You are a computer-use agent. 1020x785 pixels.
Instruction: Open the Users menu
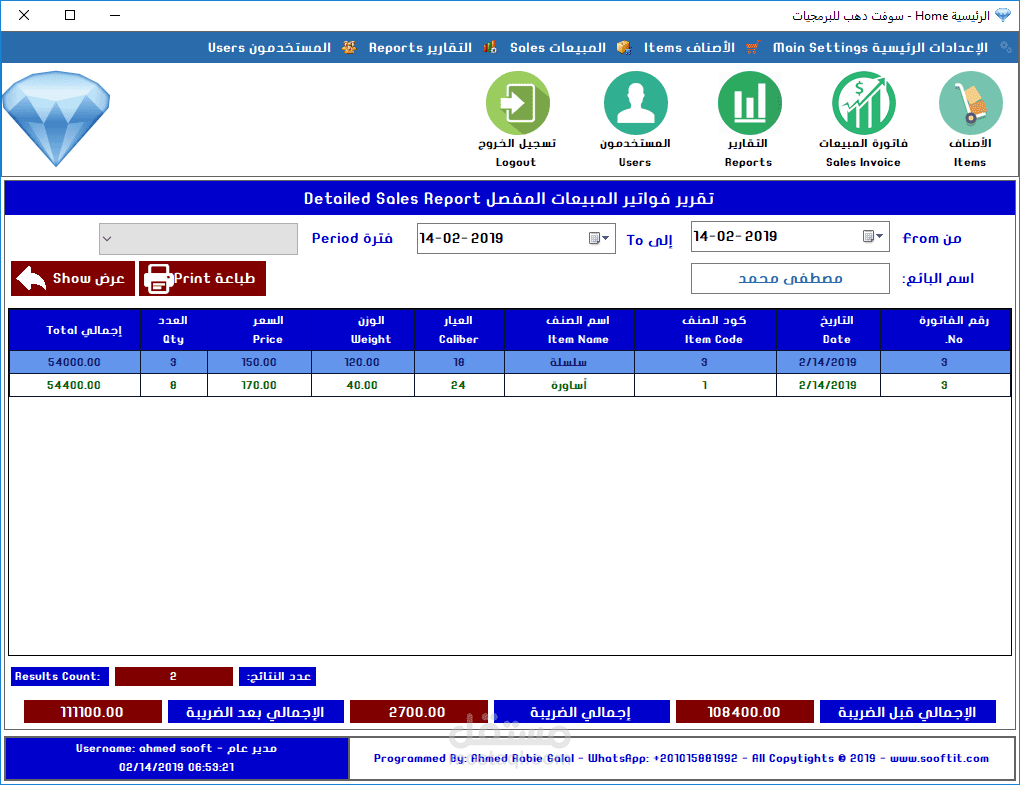269,47
